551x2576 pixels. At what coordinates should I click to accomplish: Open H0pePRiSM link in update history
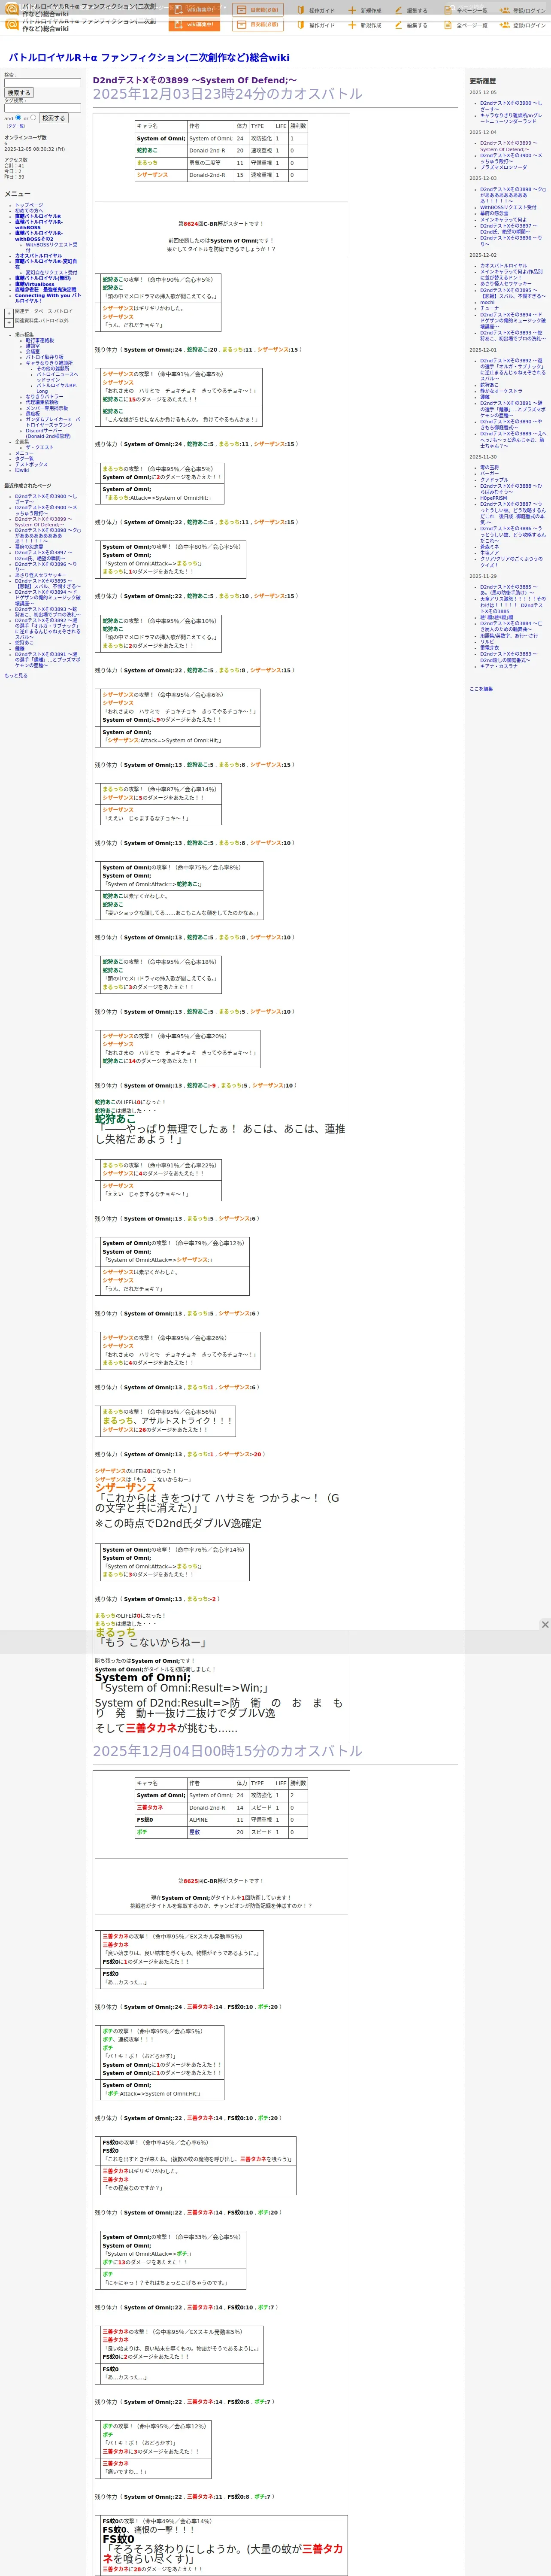point(493,498)
